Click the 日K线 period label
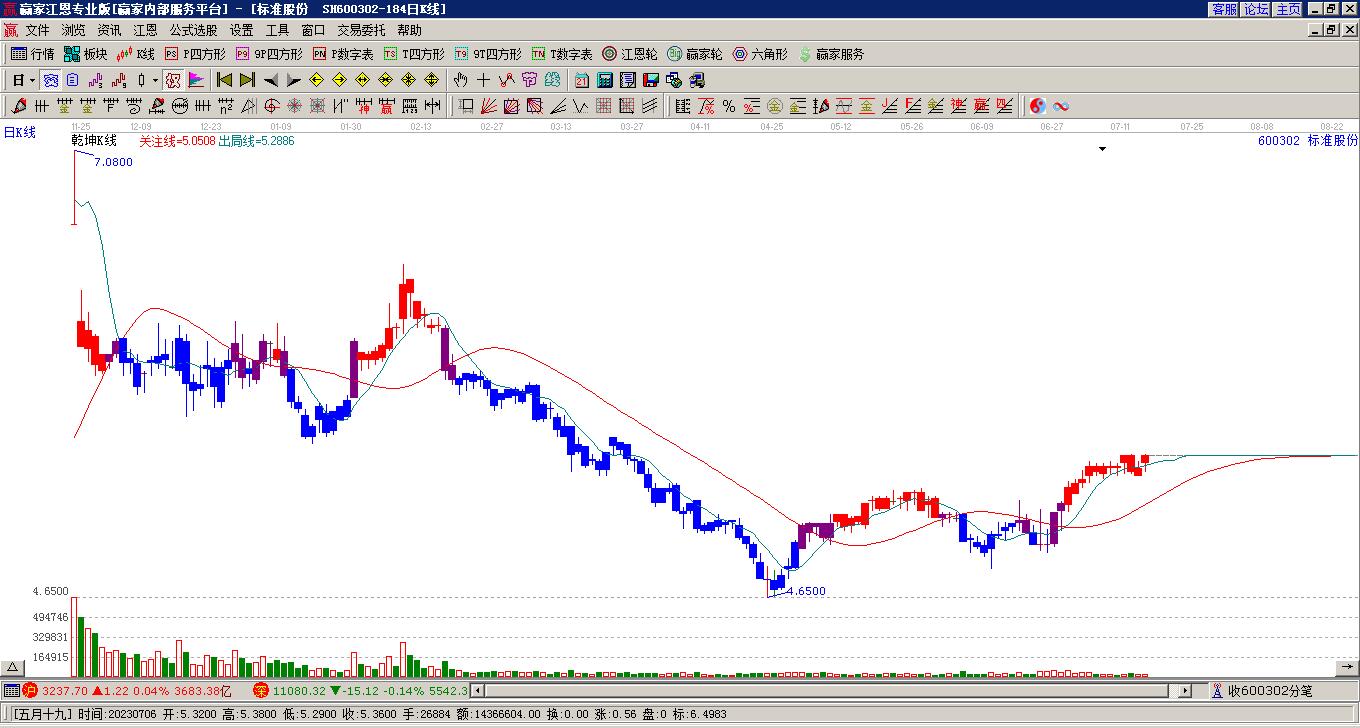Image resolution: width=1360 pixels, height=728 pixels. coord(19,132)
